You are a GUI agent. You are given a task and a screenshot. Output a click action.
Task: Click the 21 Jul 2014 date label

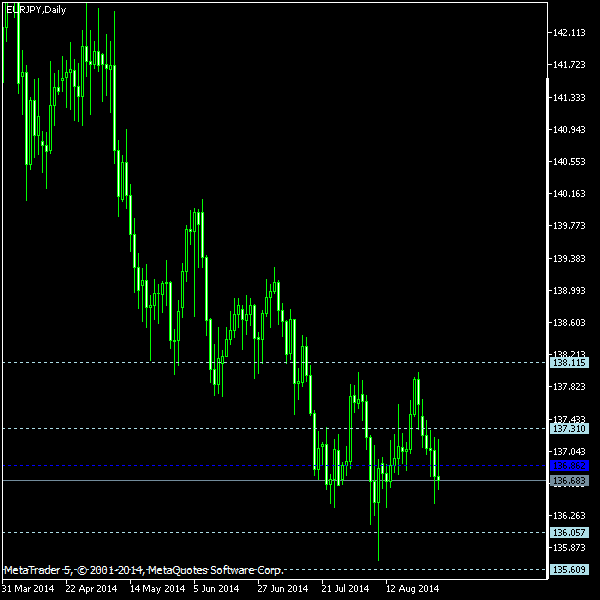[x=345, y=589]
